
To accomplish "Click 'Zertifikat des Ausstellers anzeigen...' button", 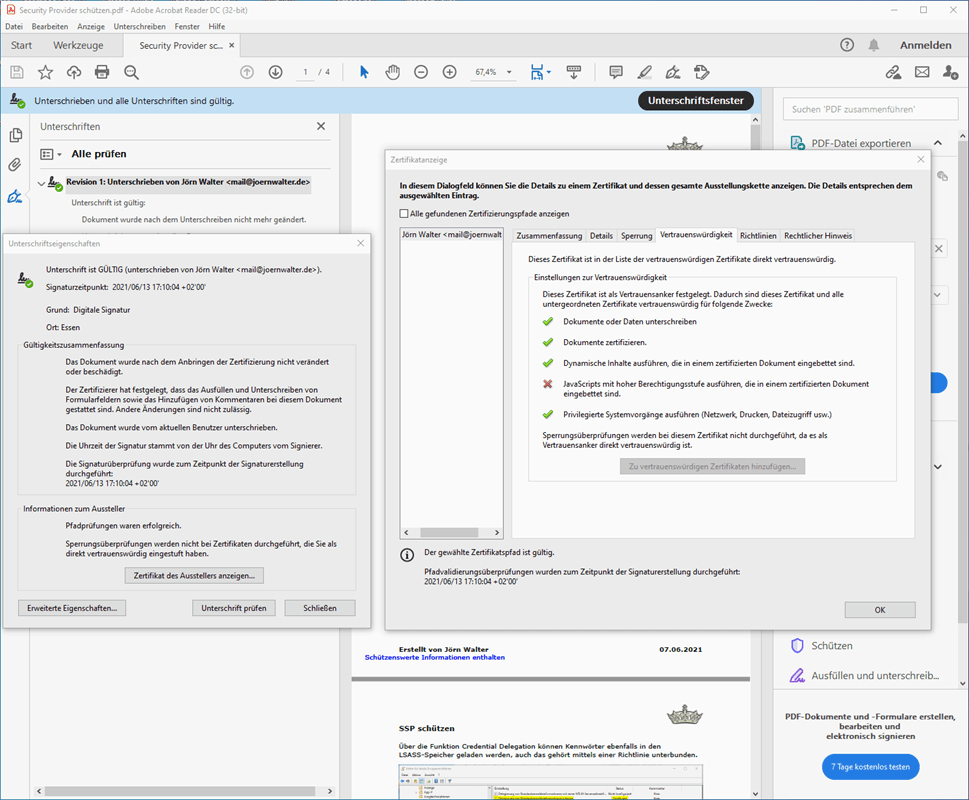I will pos(194,575).
